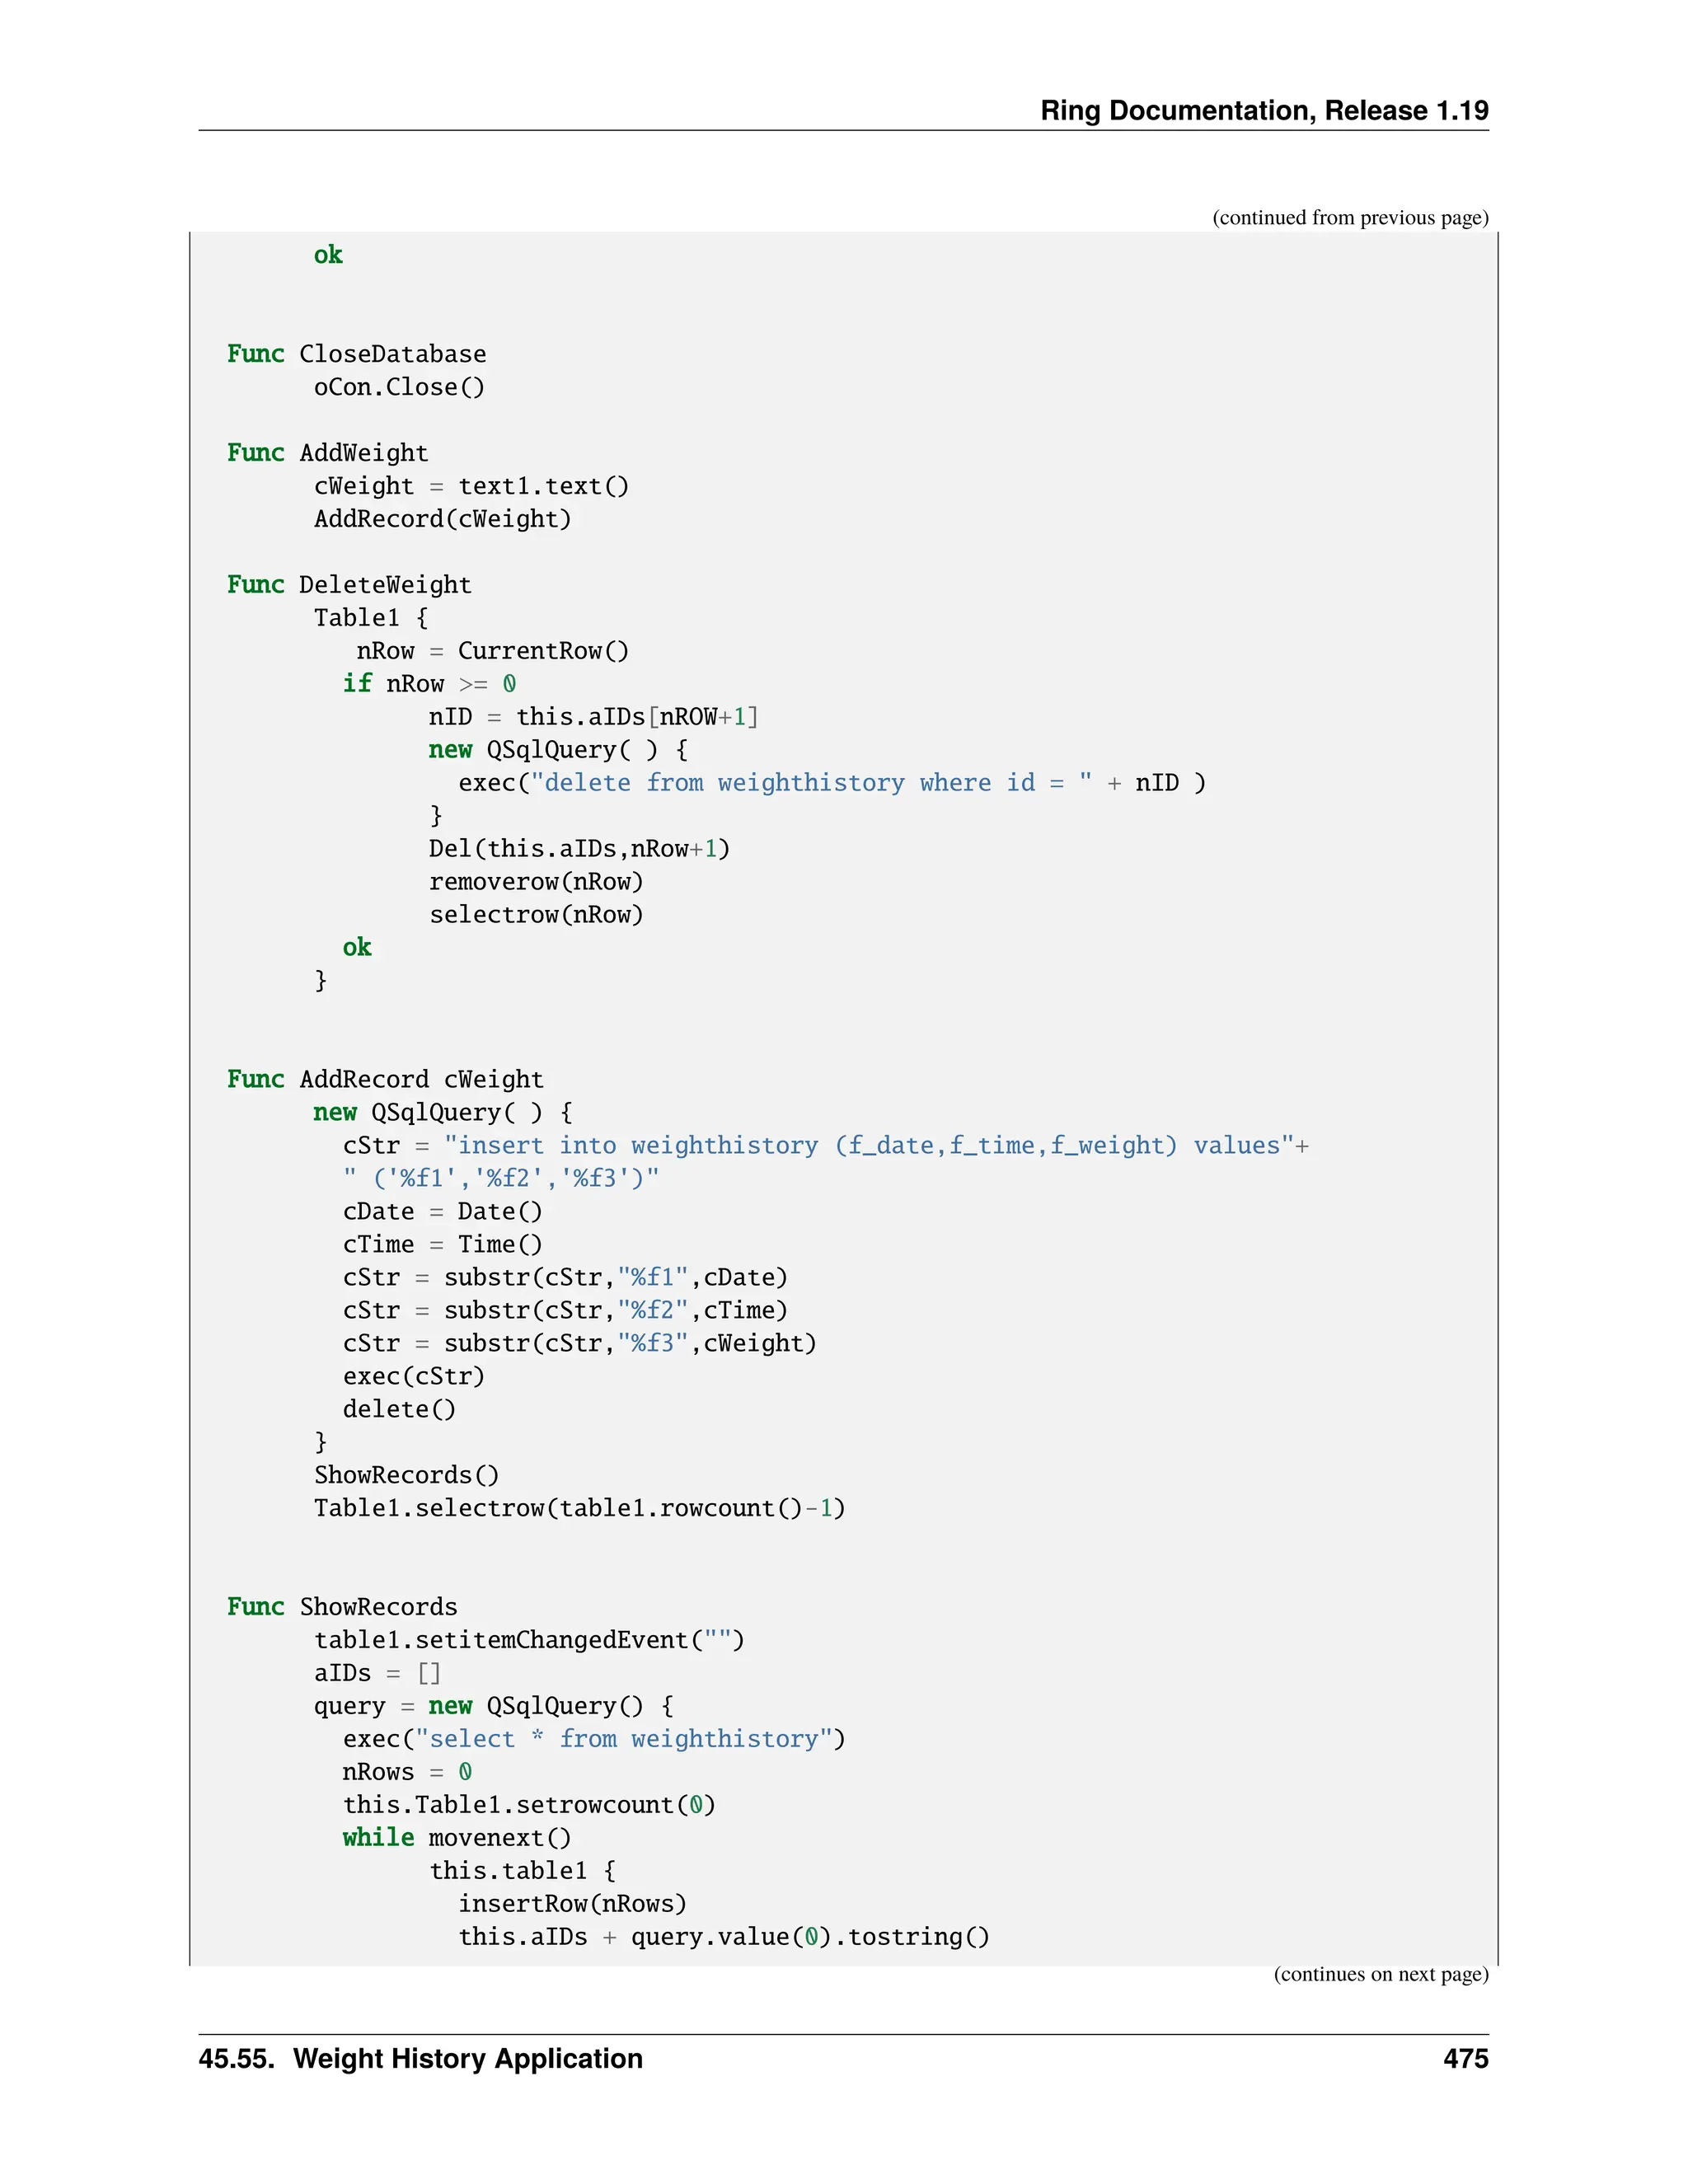Click the 'insertRow(nRows)' line
Screen dimensions: 1688x2184
point(573,1905)
